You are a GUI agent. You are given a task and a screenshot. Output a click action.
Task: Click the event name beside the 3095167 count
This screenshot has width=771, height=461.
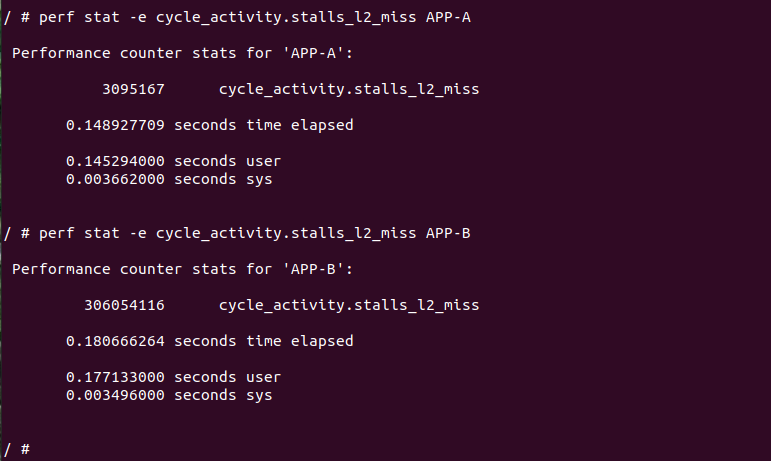[348, 89]
